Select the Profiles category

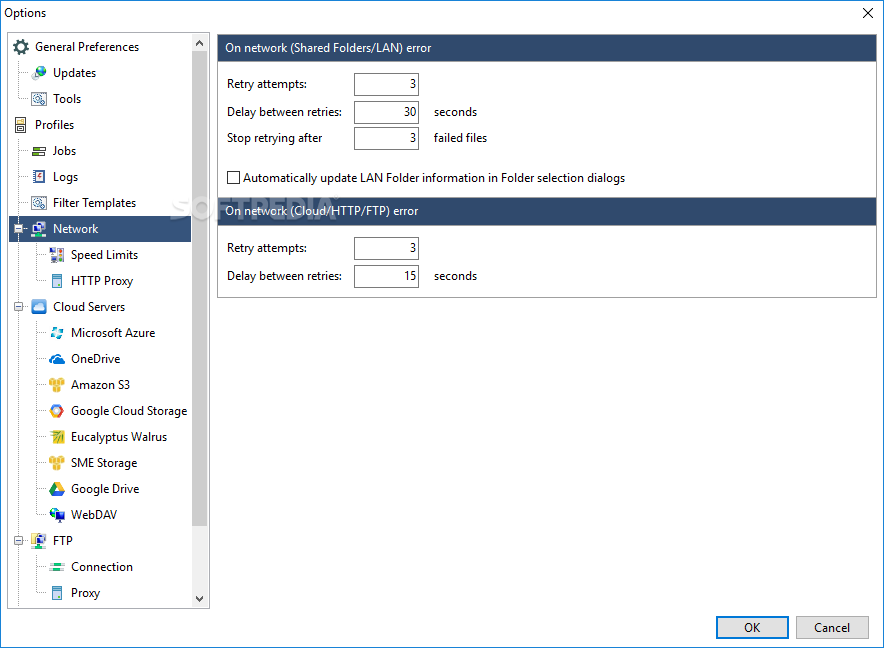click(55, 125)
